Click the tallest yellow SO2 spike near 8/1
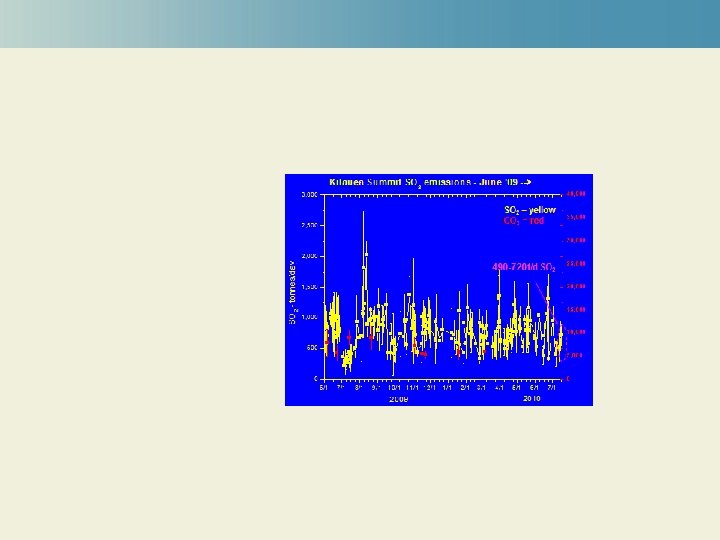720x540 pixels. pos(363,266)
